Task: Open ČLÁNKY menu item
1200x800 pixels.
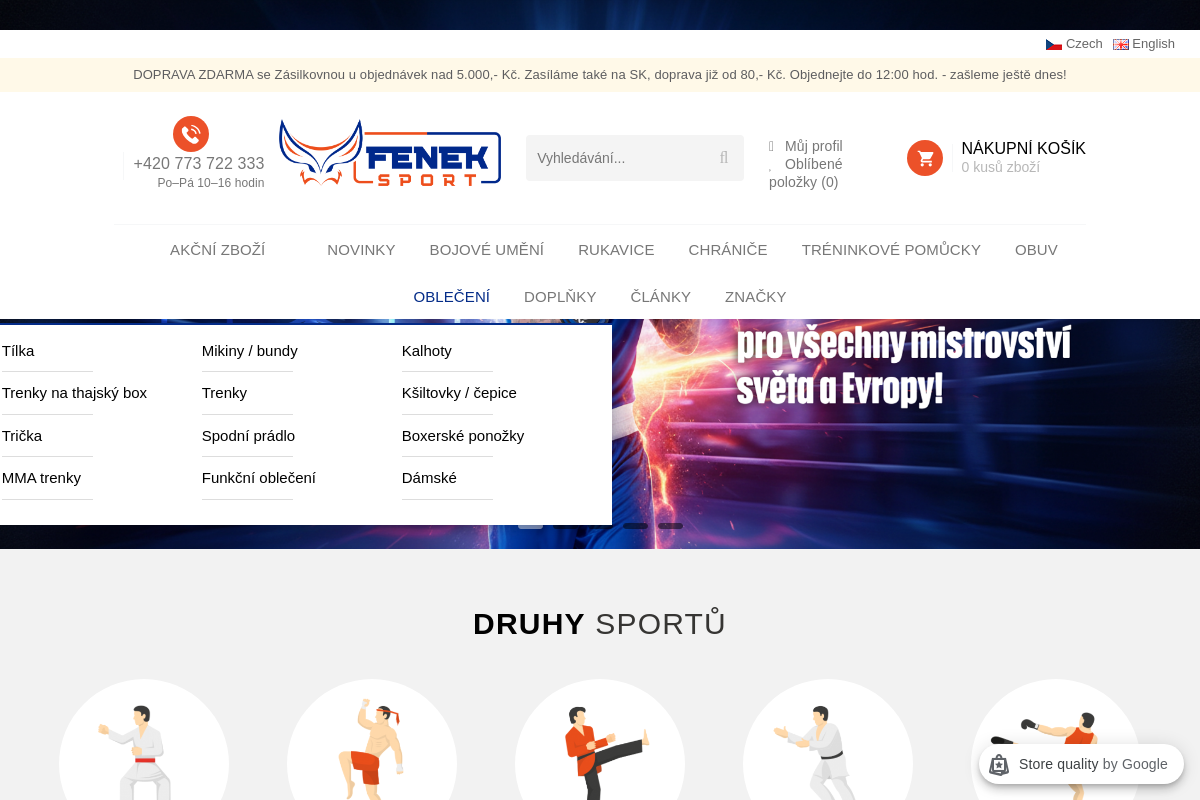Action: [x=660, y=297]
